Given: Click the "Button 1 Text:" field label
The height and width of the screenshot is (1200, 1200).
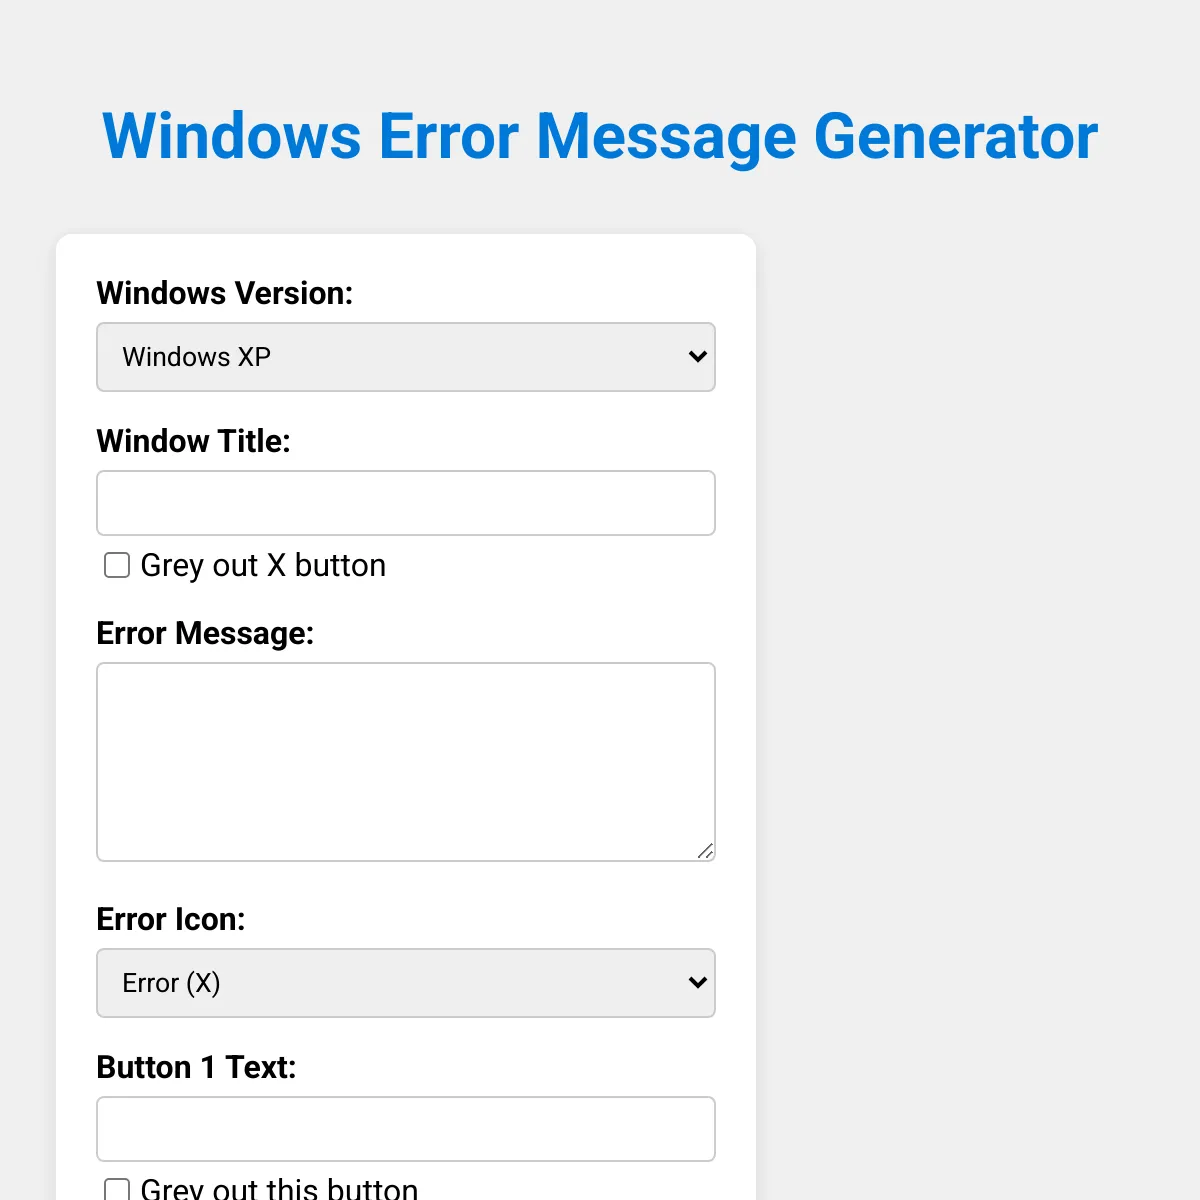Looking at the screenshot, I should (x=197, y=1067).
